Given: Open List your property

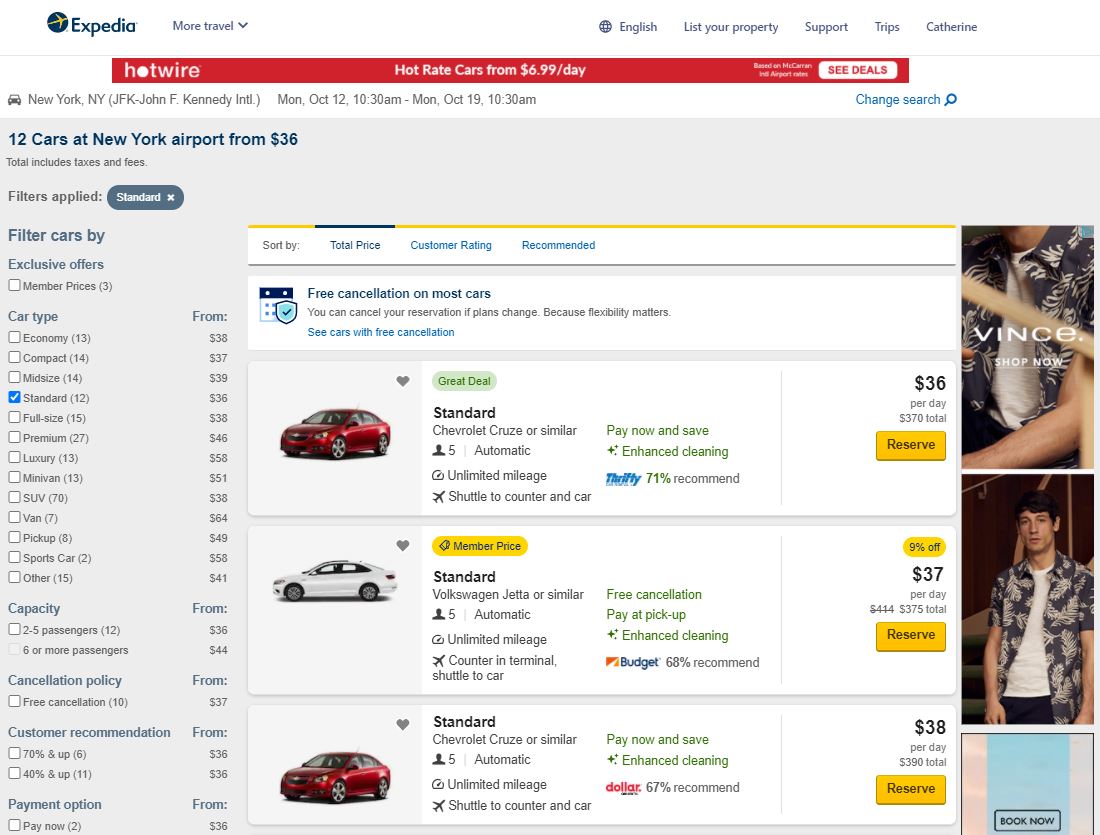Looking at the screenshot, I should pos(731,27).
